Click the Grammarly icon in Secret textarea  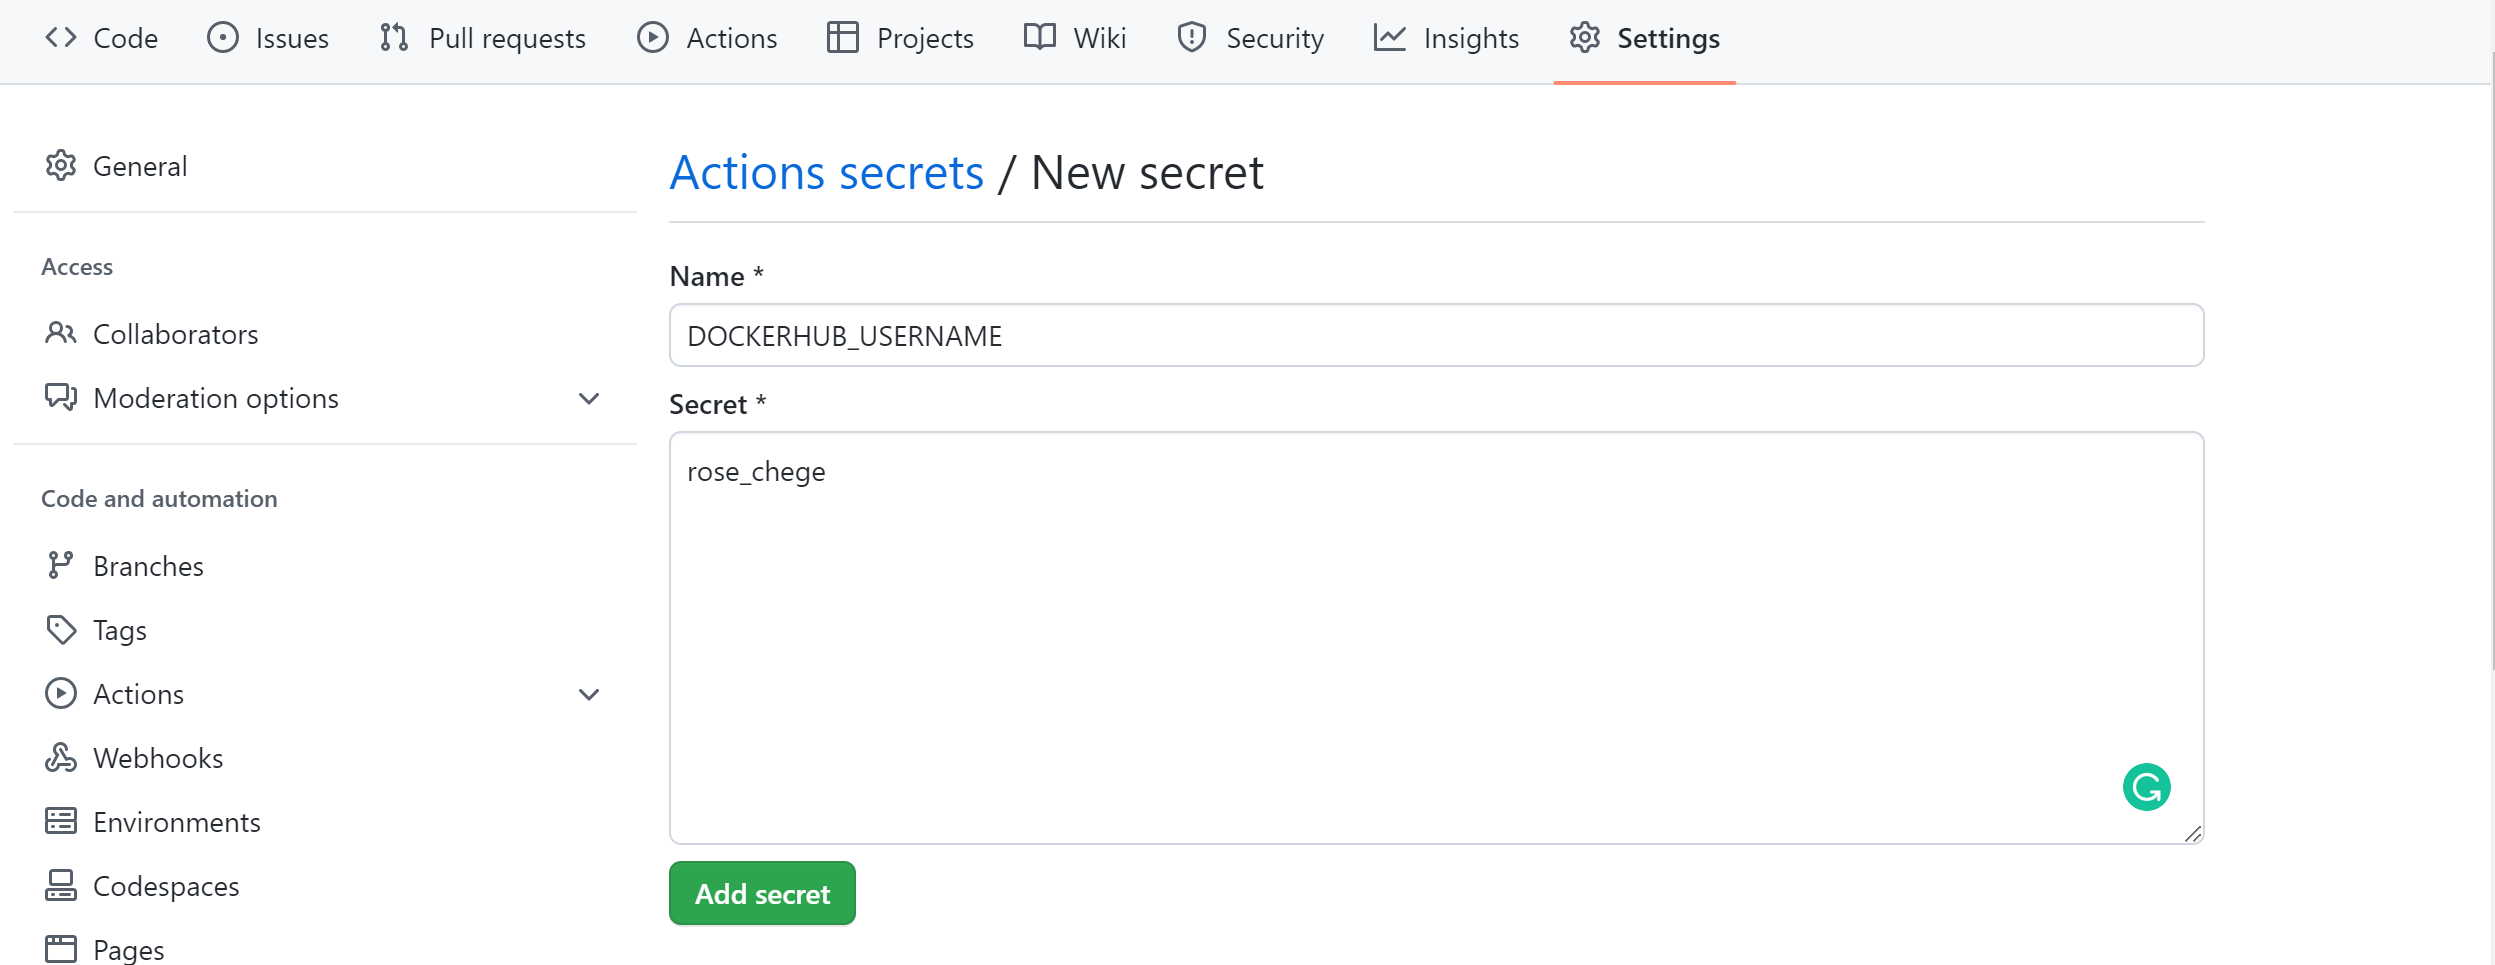2146,787
